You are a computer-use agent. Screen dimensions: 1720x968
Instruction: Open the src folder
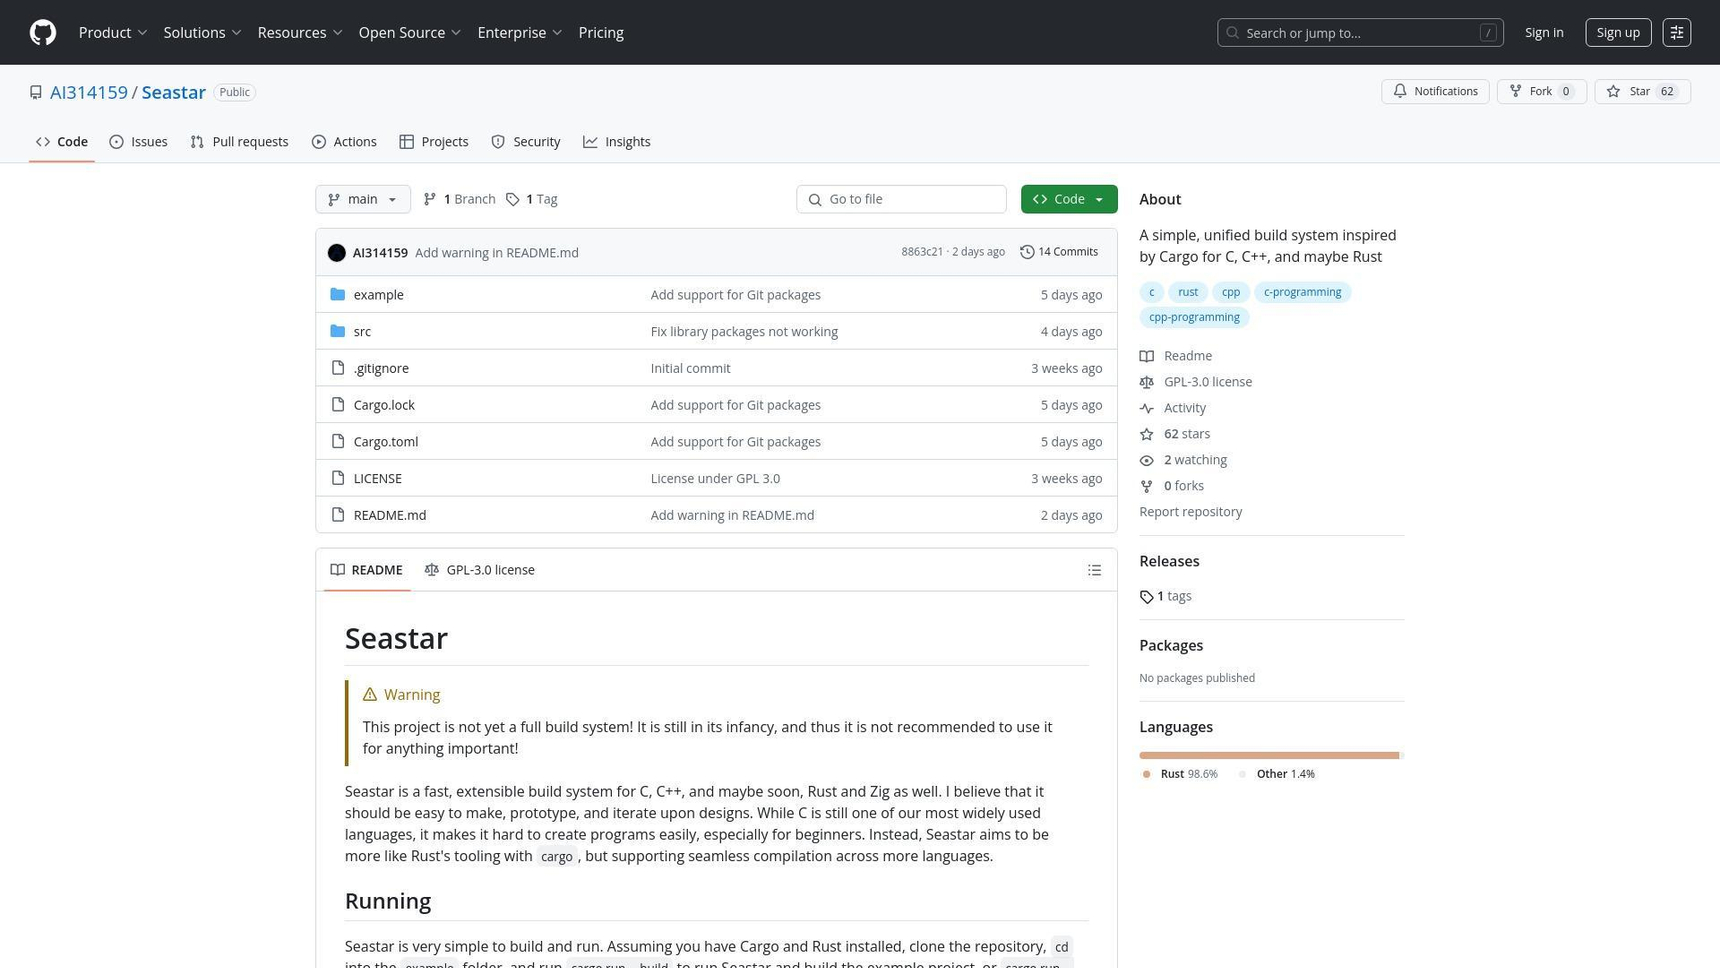tap(362, 332)
